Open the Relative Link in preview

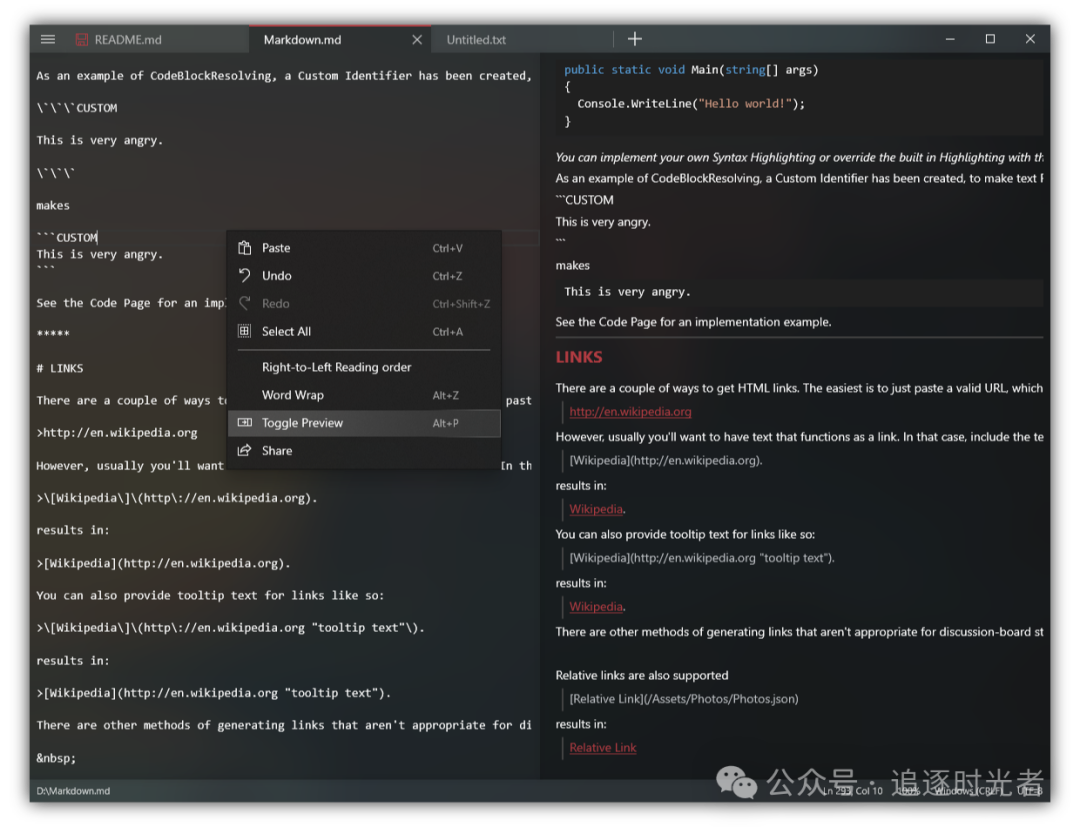(603, 748)
